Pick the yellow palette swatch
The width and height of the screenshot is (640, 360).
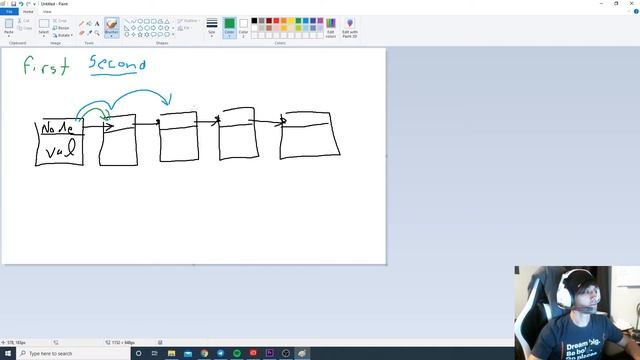[x=291, y=21]
